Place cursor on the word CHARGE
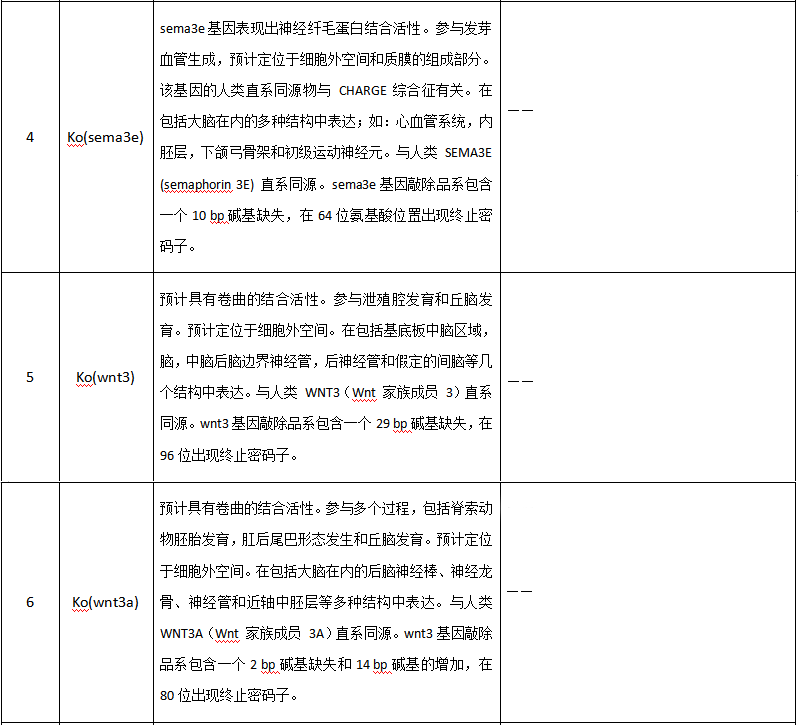This screenshot has height=725, width=798. tap(365, 90)
